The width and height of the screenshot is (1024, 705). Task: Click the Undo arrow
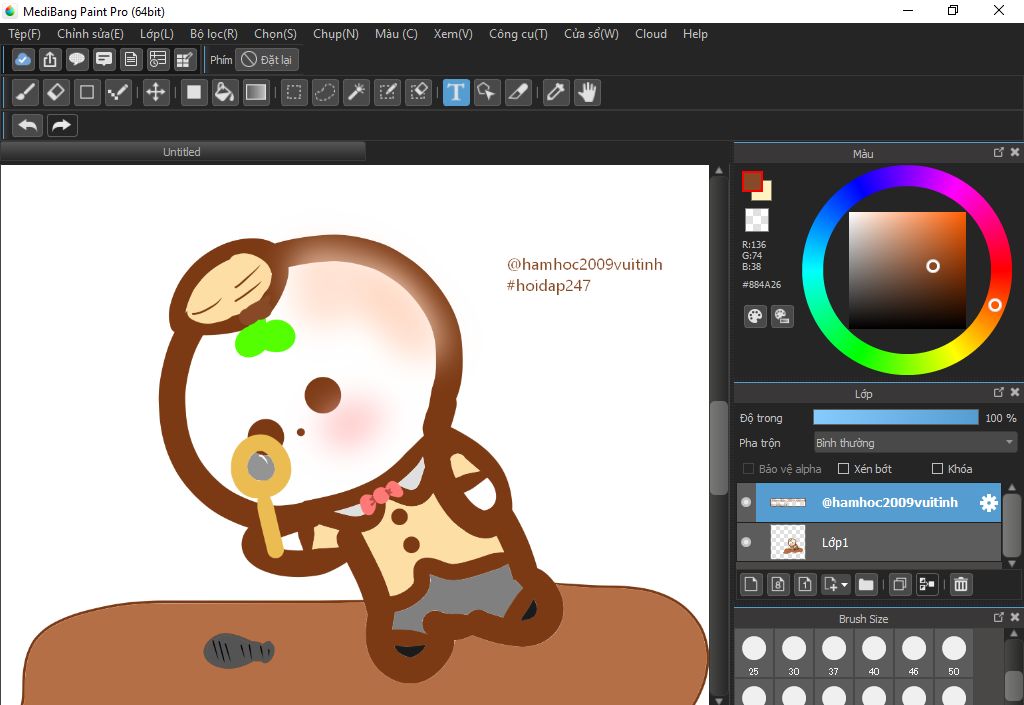pyautogui.click(x=27, y=125)
